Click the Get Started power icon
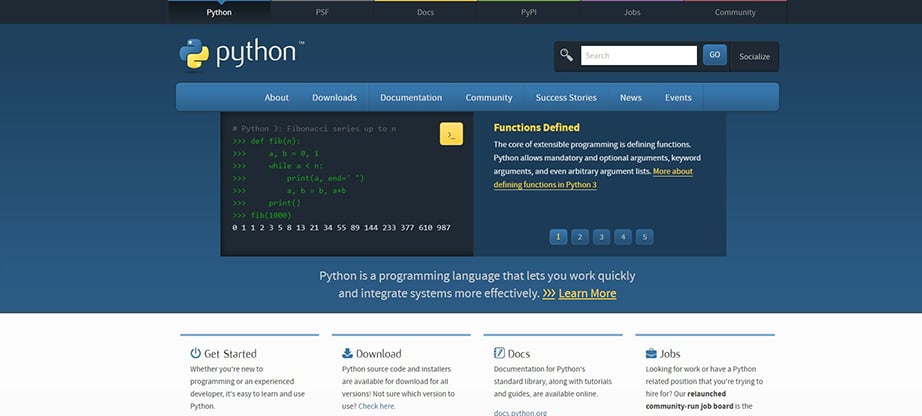 [x=196, y=353]
